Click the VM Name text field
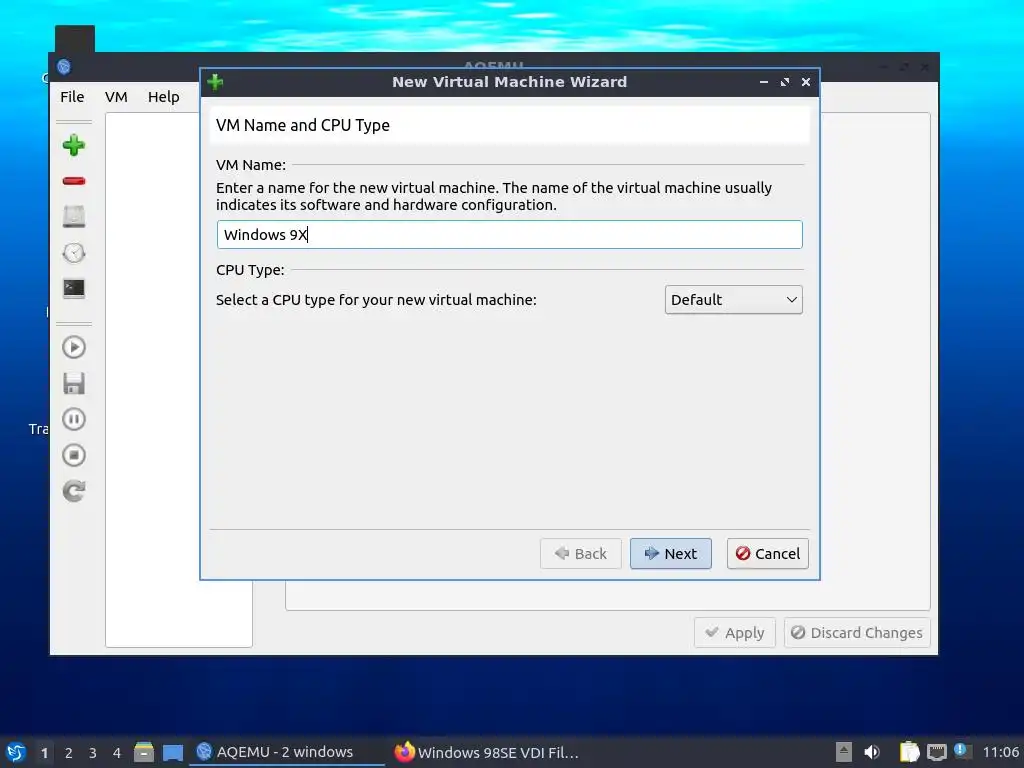The width and height of the screenshot is (1024, 768). coord(509,234)
